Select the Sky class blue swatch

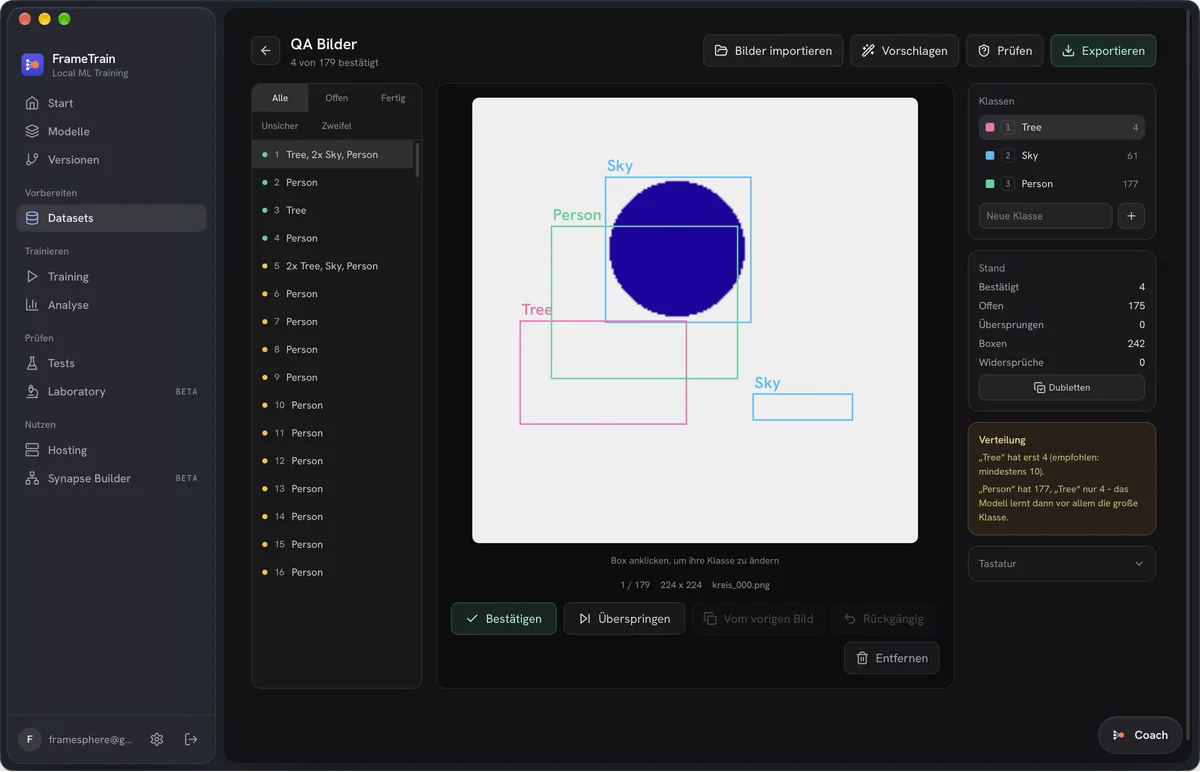tap(990, 156)
